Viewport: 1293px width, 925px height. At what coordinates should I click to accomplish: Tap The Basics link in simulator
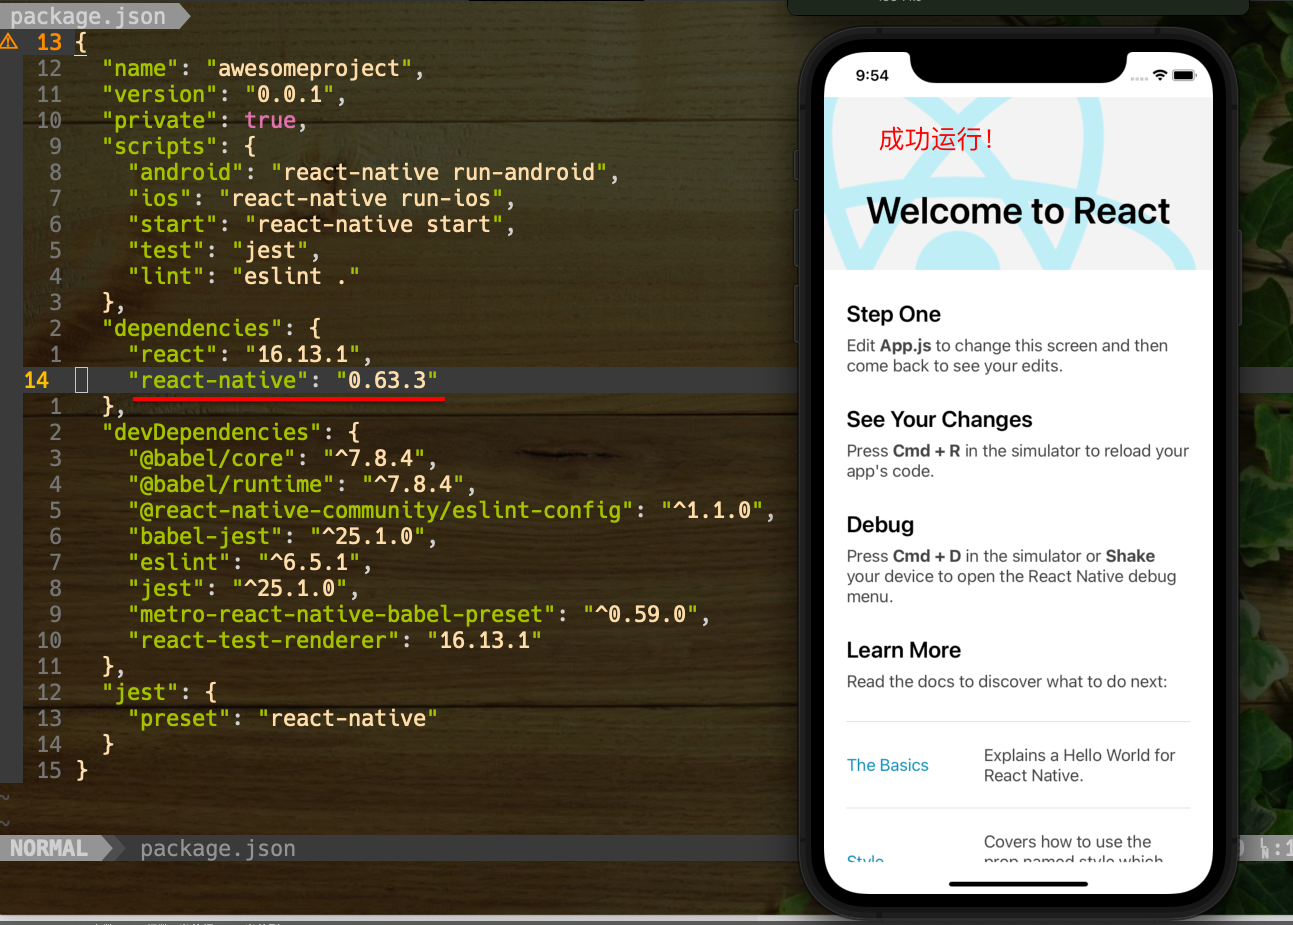point(887,765)
